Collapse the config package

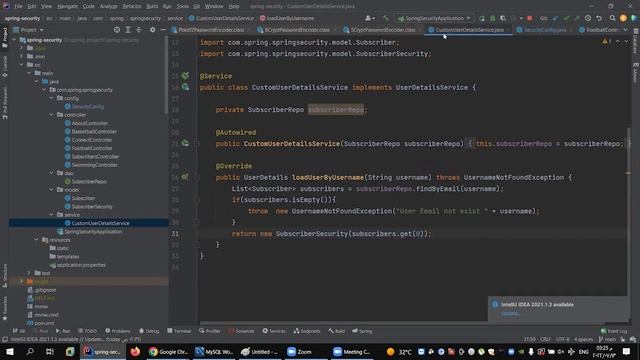(x=51, y=98)
